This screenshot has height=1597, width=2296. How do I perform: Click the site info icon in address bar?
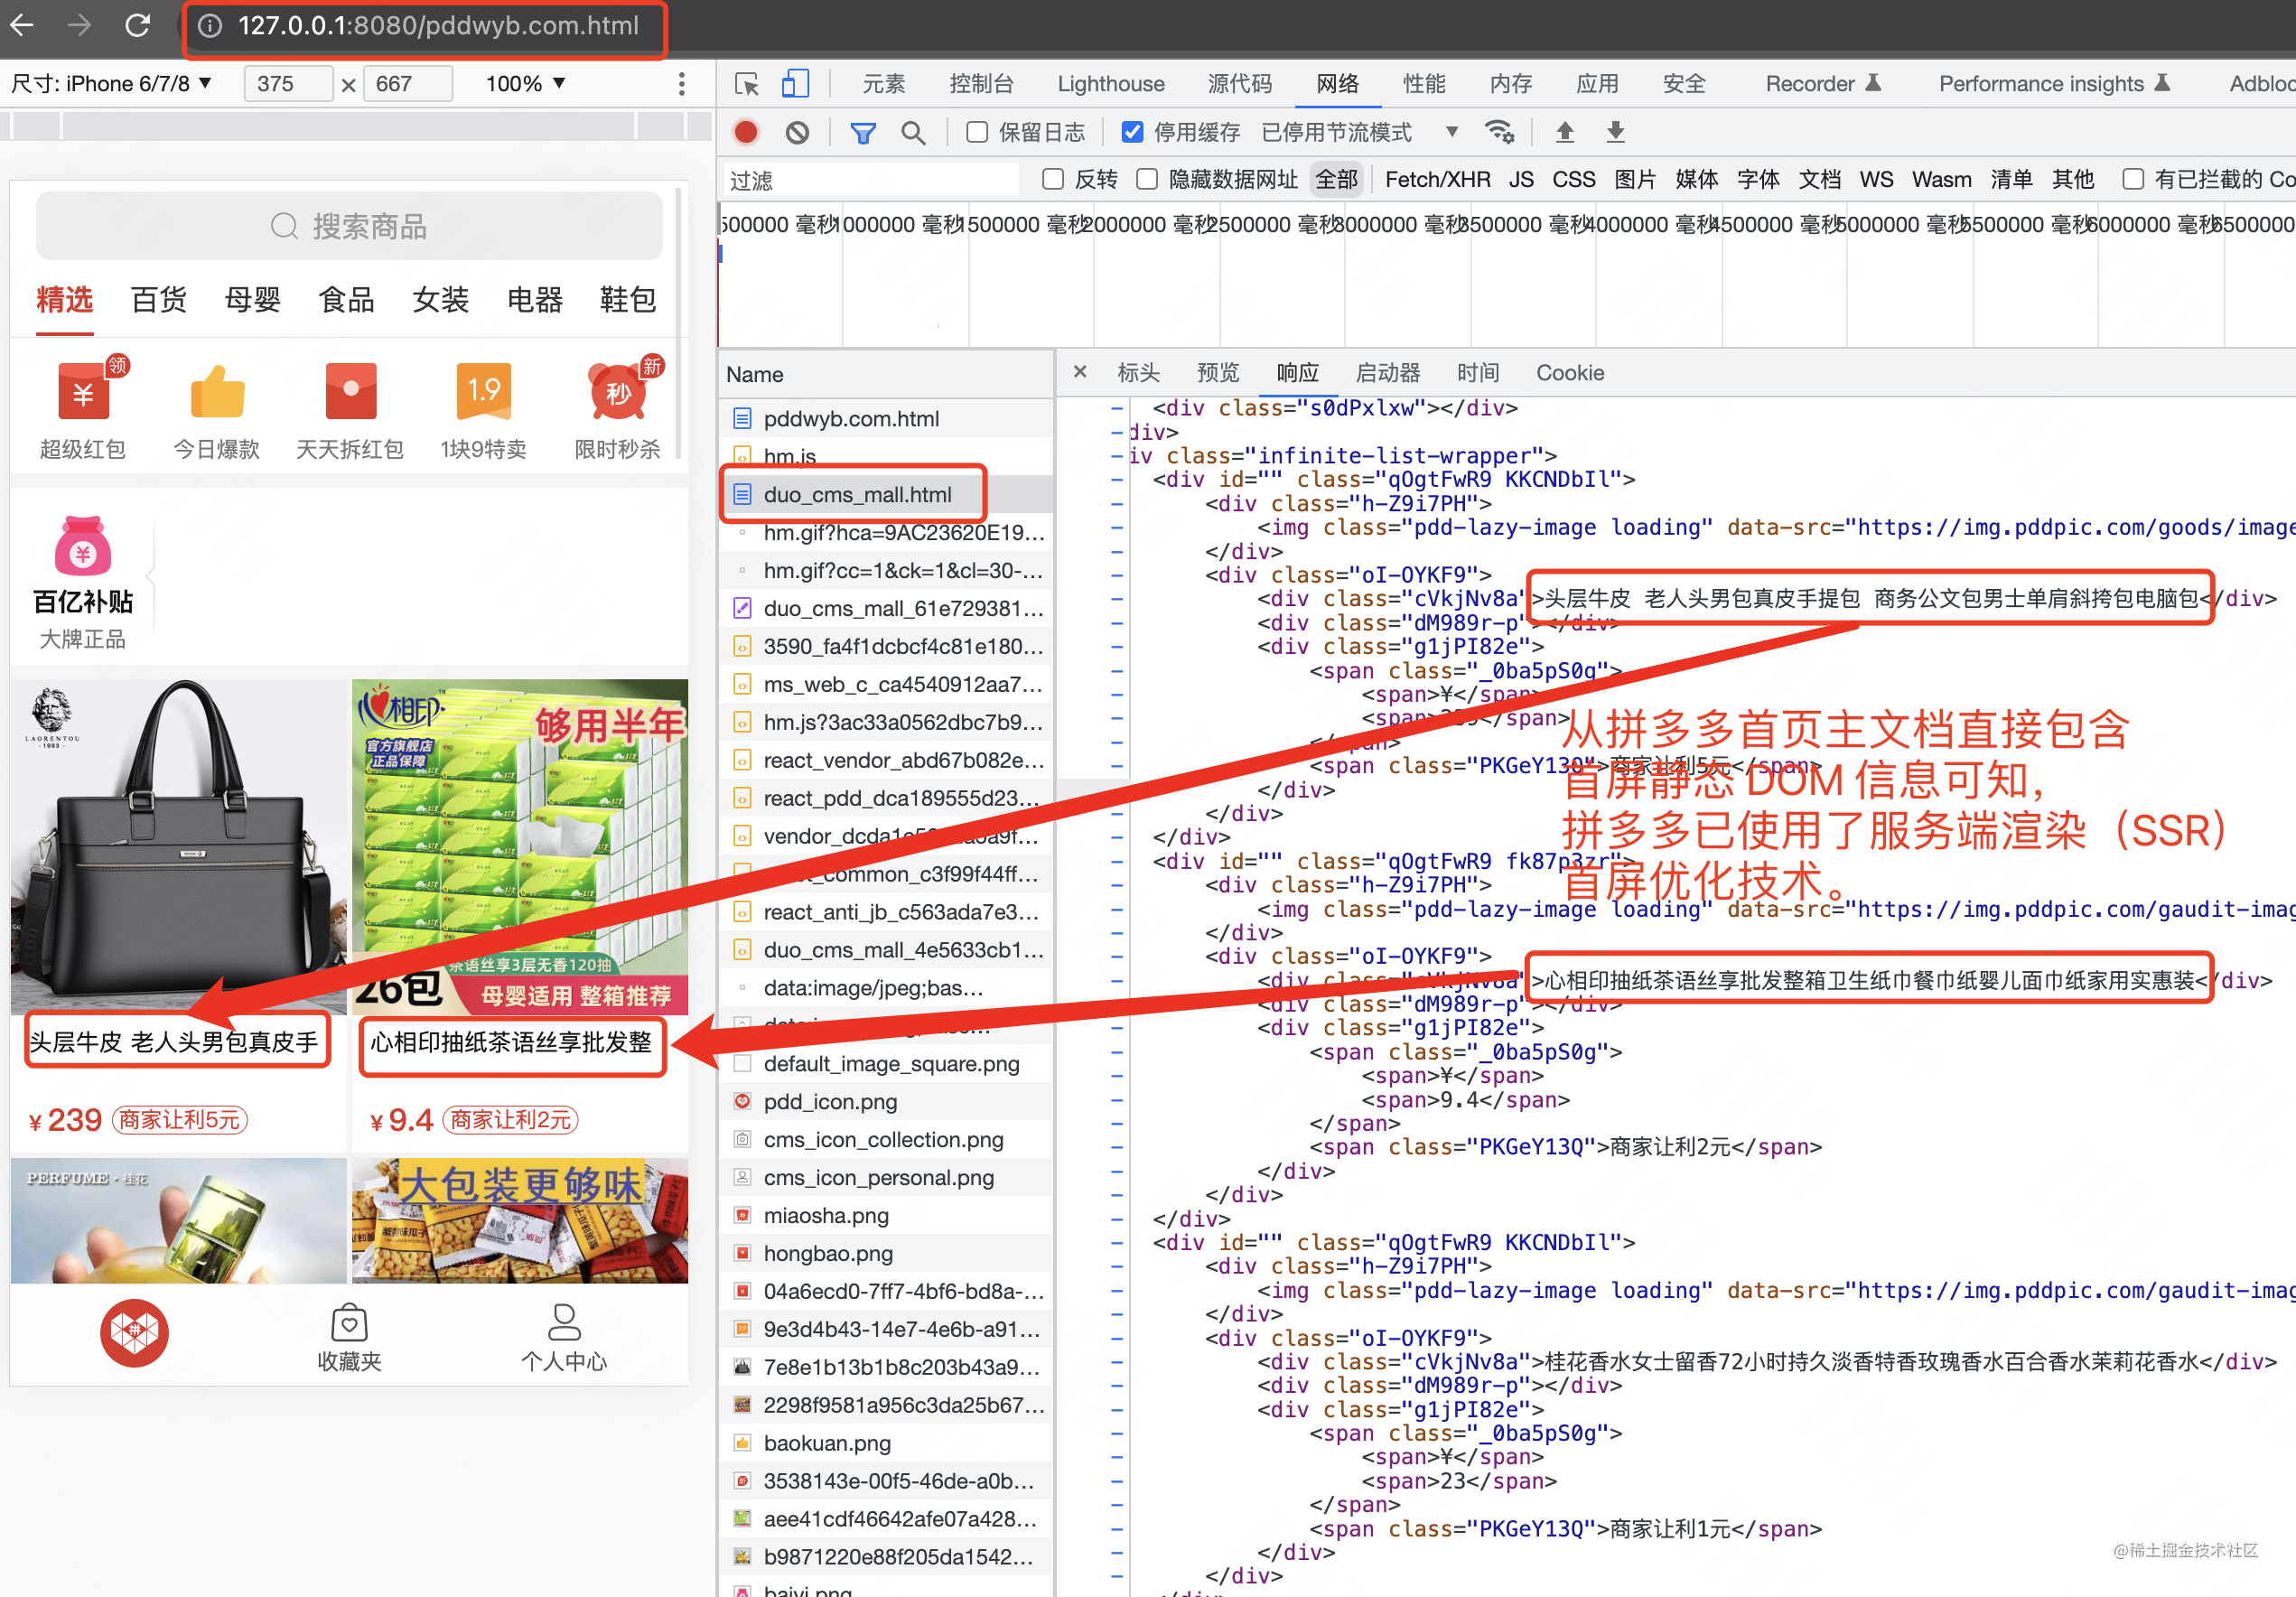pyautogui.click(x=209, y=26)
